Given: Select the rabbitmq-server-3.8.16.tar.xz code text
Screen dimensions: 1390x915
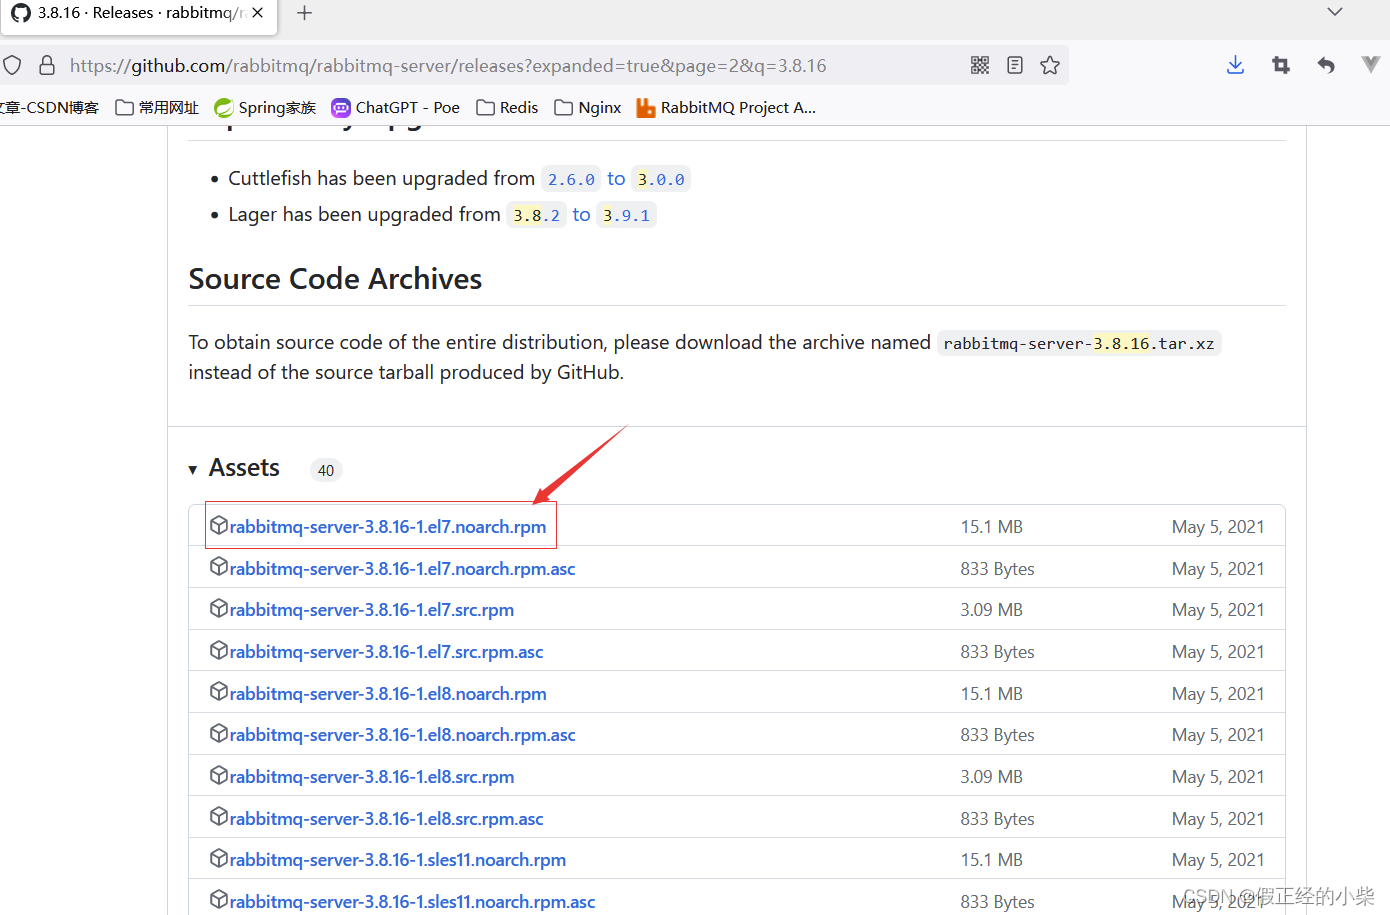Looking at the screenshot, I should [x=1079, y=343].
